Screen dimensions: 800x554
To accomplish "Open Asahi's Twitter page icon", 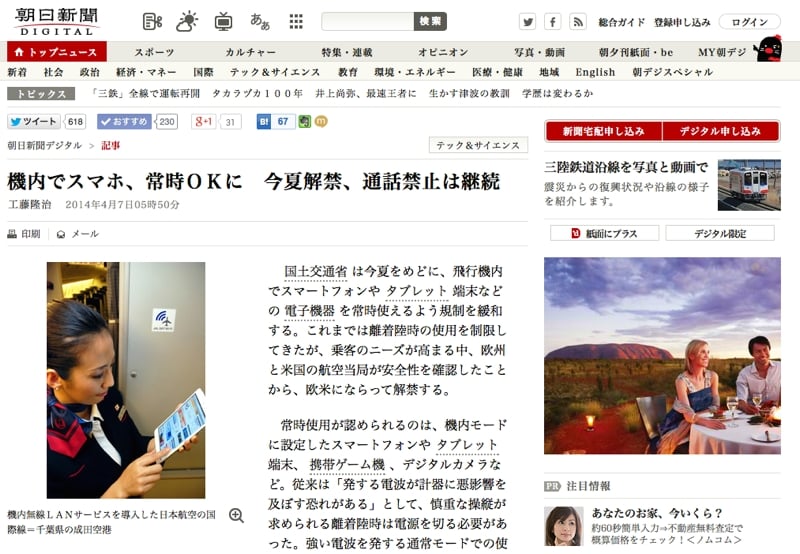I will [527, 22].
